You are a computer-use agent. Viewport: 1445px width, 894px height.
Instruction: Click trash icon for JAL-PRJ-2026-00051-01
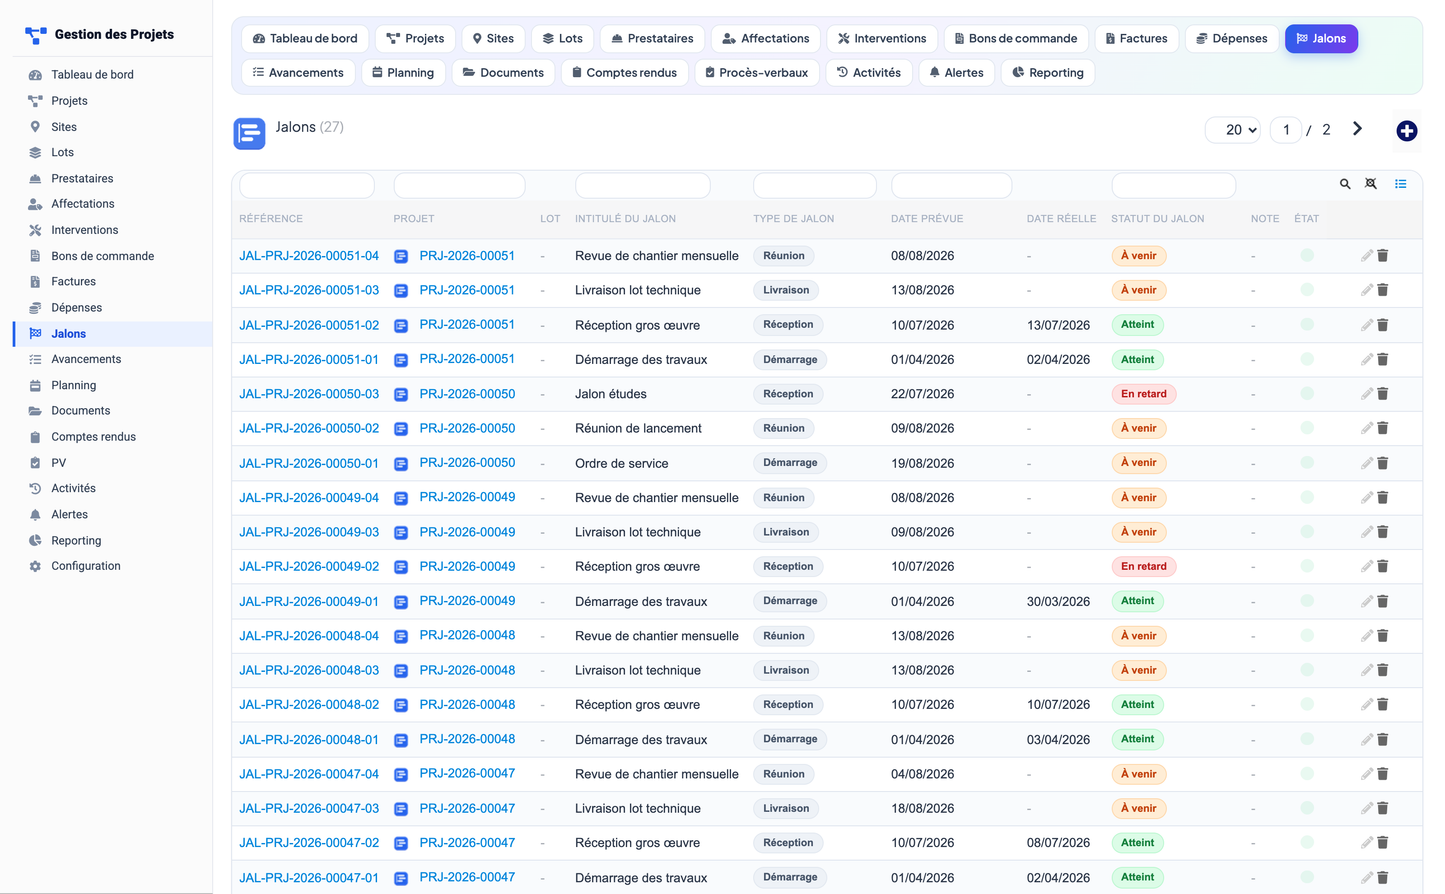[x=1383, y=360]
